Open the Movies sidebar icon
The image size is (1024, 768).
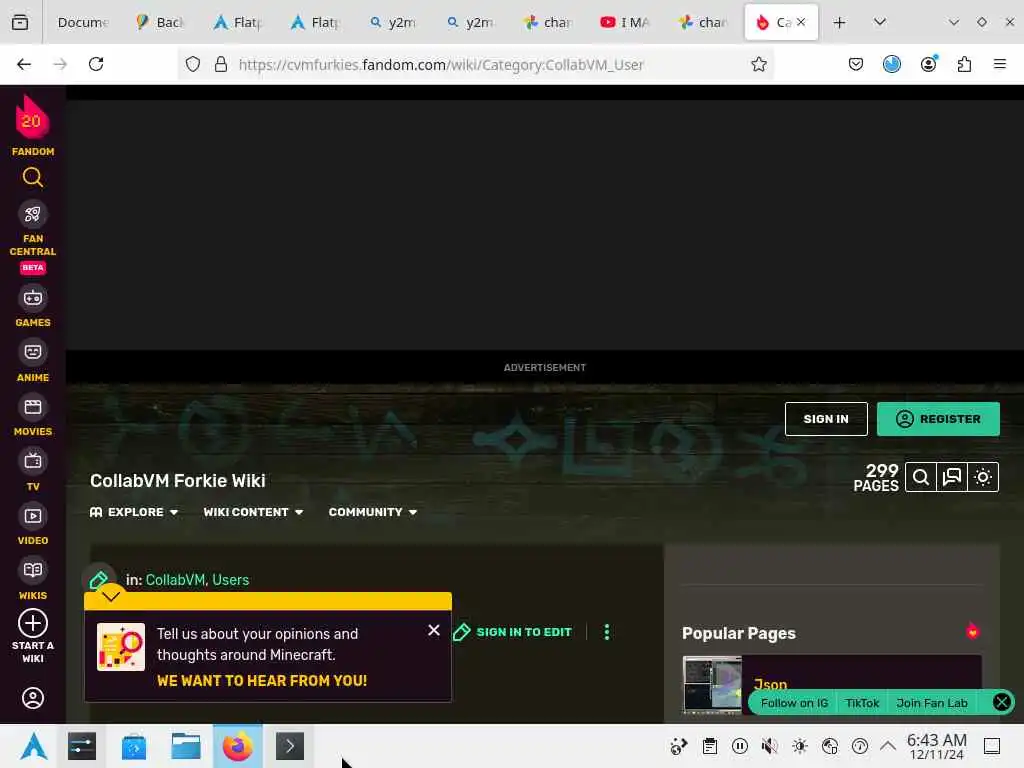(33, 408)
